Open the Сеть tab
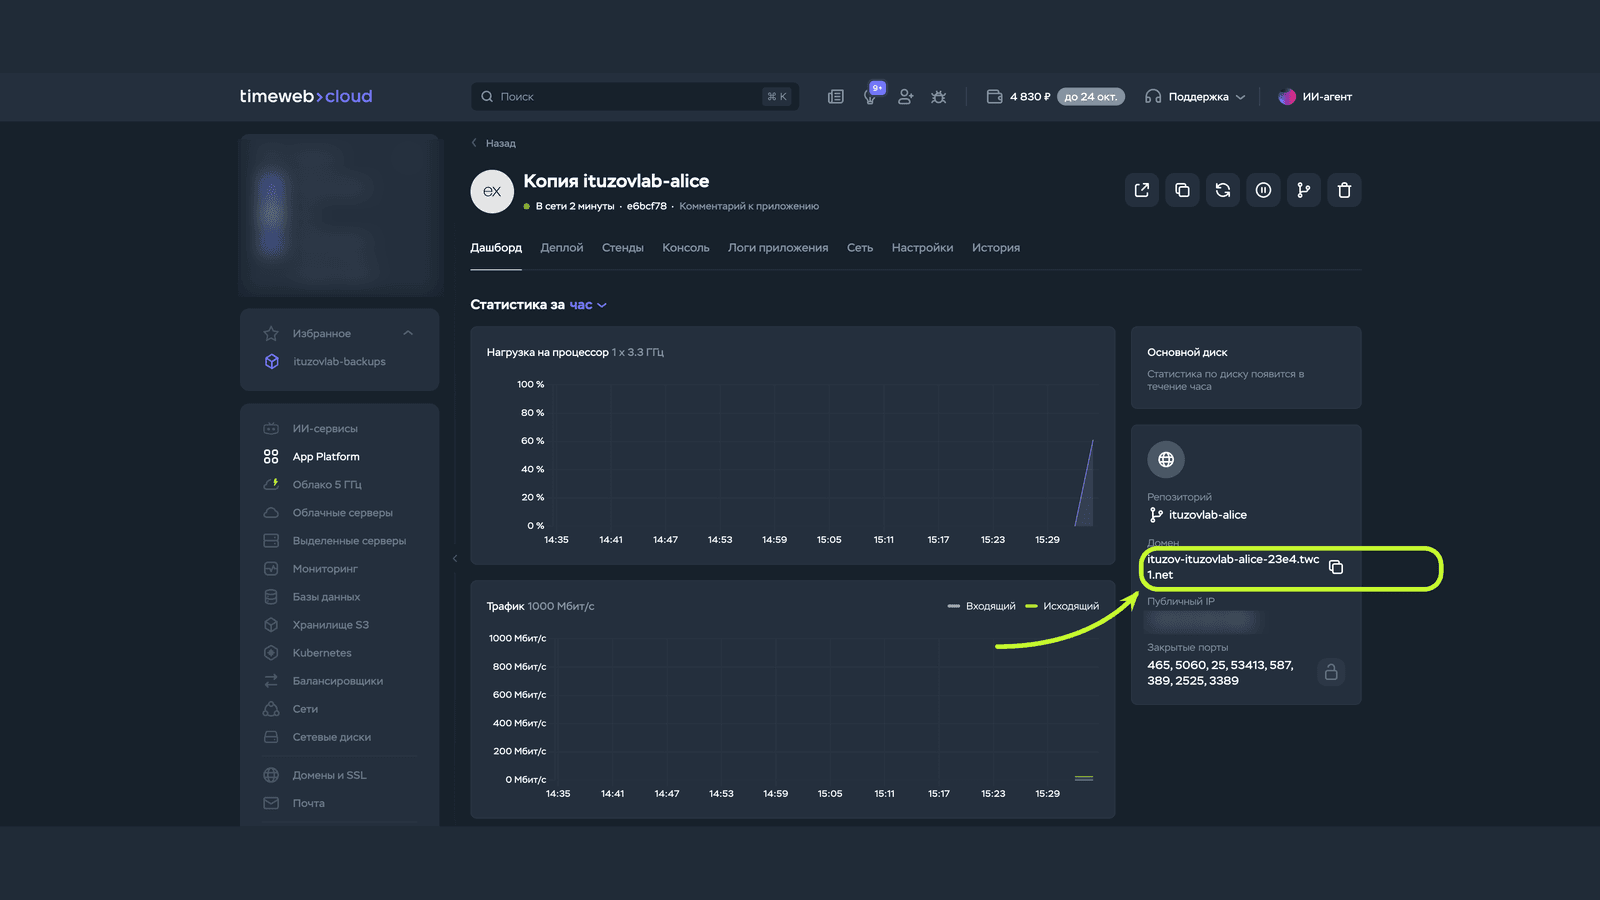Image resolution: width=1600 pixels, height=900 pixels. click(x=860, y=248)
